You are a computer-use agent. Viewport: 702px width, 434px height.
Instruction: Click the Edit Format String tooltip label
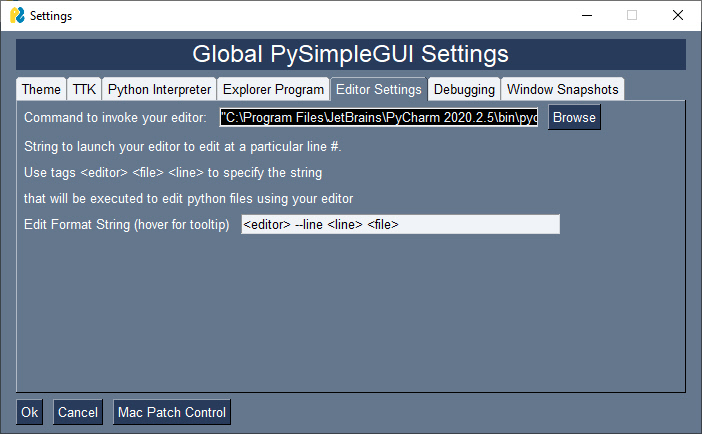coord(127,225)
